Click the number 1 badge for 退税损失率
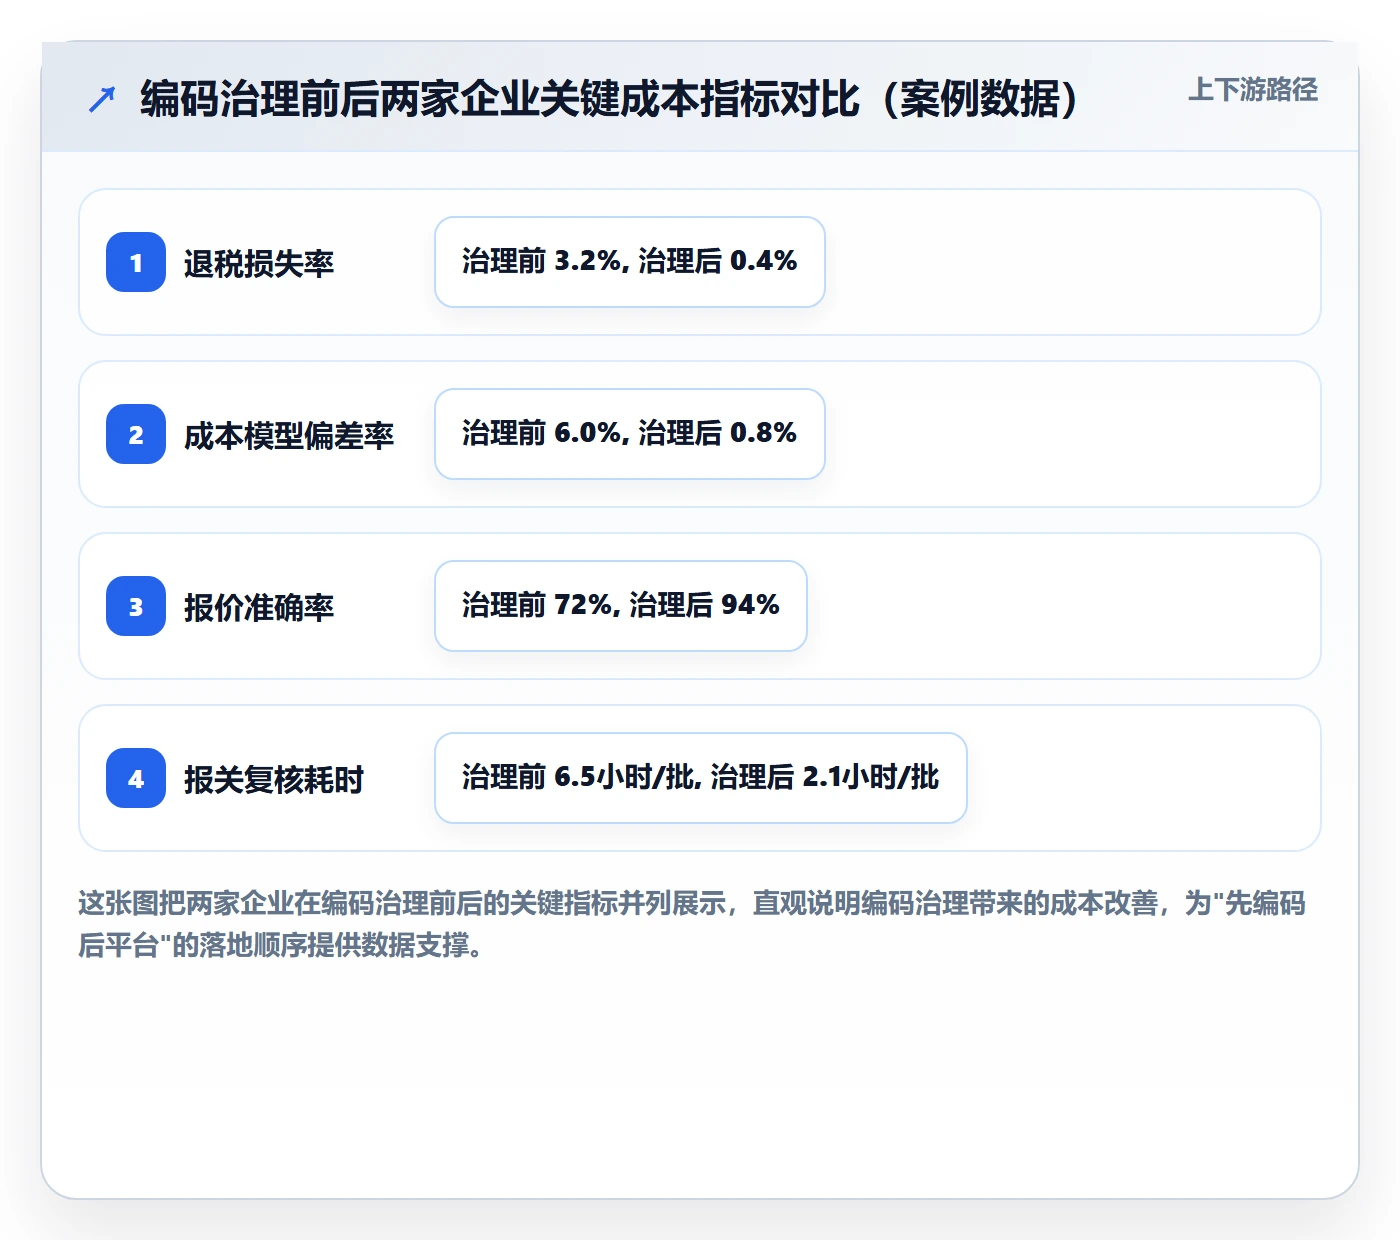The image size is (1400, 1240). (136, 262)
